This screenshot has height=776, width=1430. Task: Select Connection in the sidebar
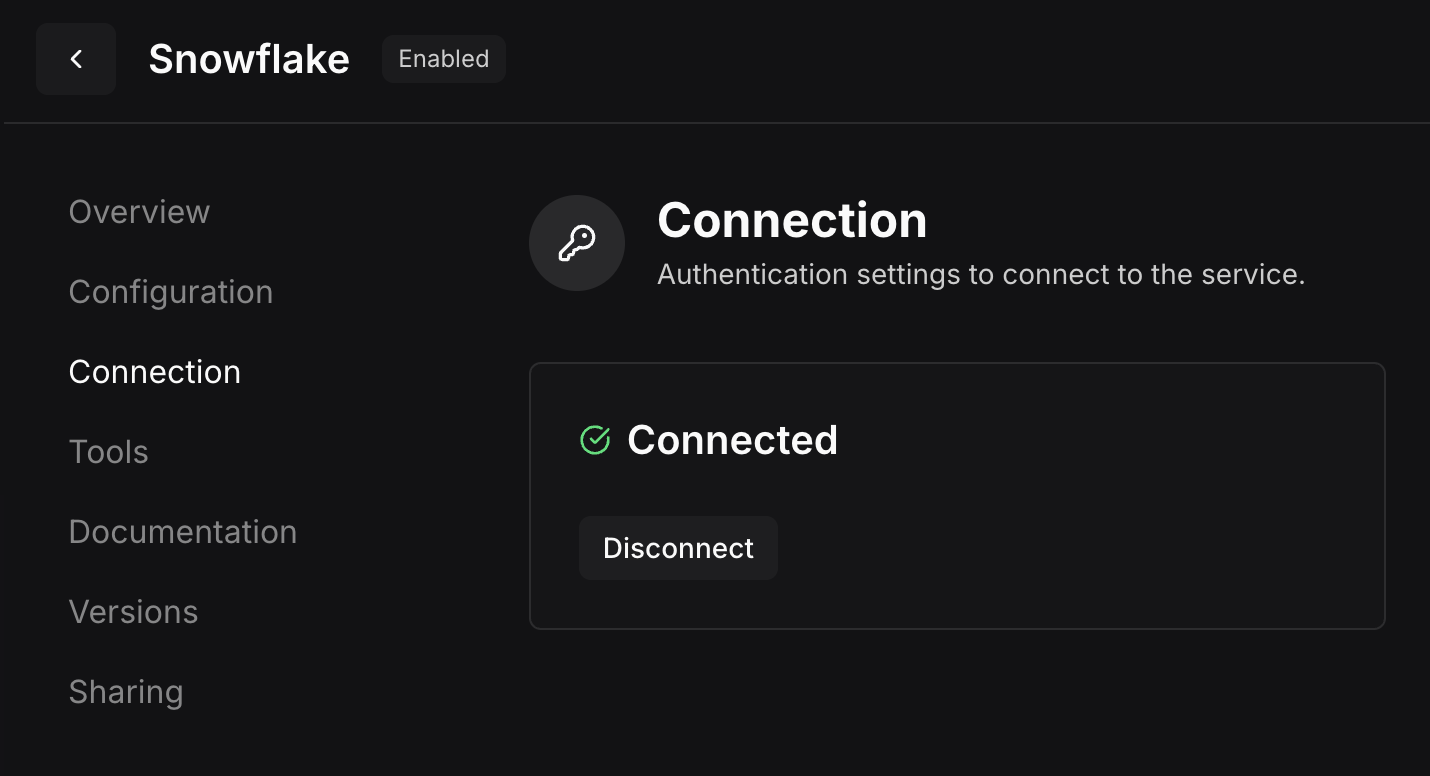155,372
